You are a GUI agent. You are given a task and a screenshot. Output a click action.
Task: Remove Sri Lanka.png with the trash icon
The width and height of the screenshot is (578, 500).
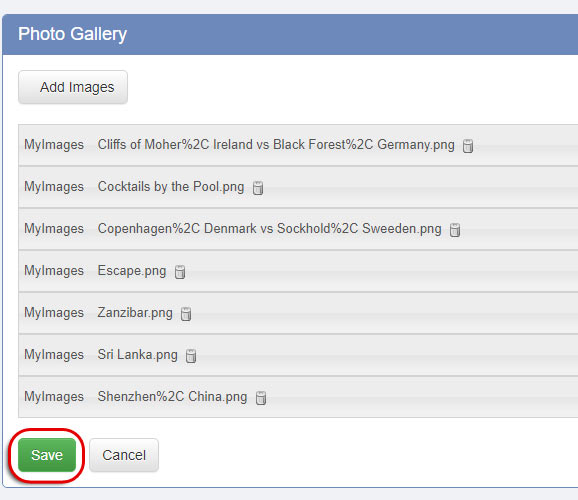191,356
